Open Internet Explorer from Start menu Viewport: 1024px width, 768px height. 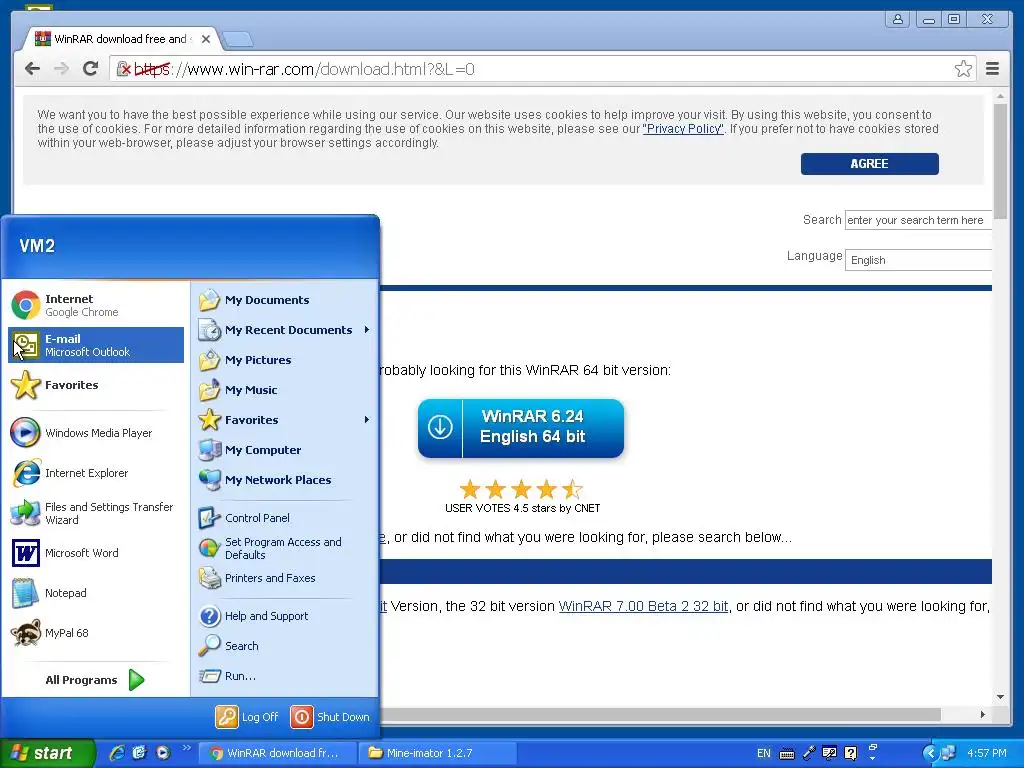coord(95,473)
